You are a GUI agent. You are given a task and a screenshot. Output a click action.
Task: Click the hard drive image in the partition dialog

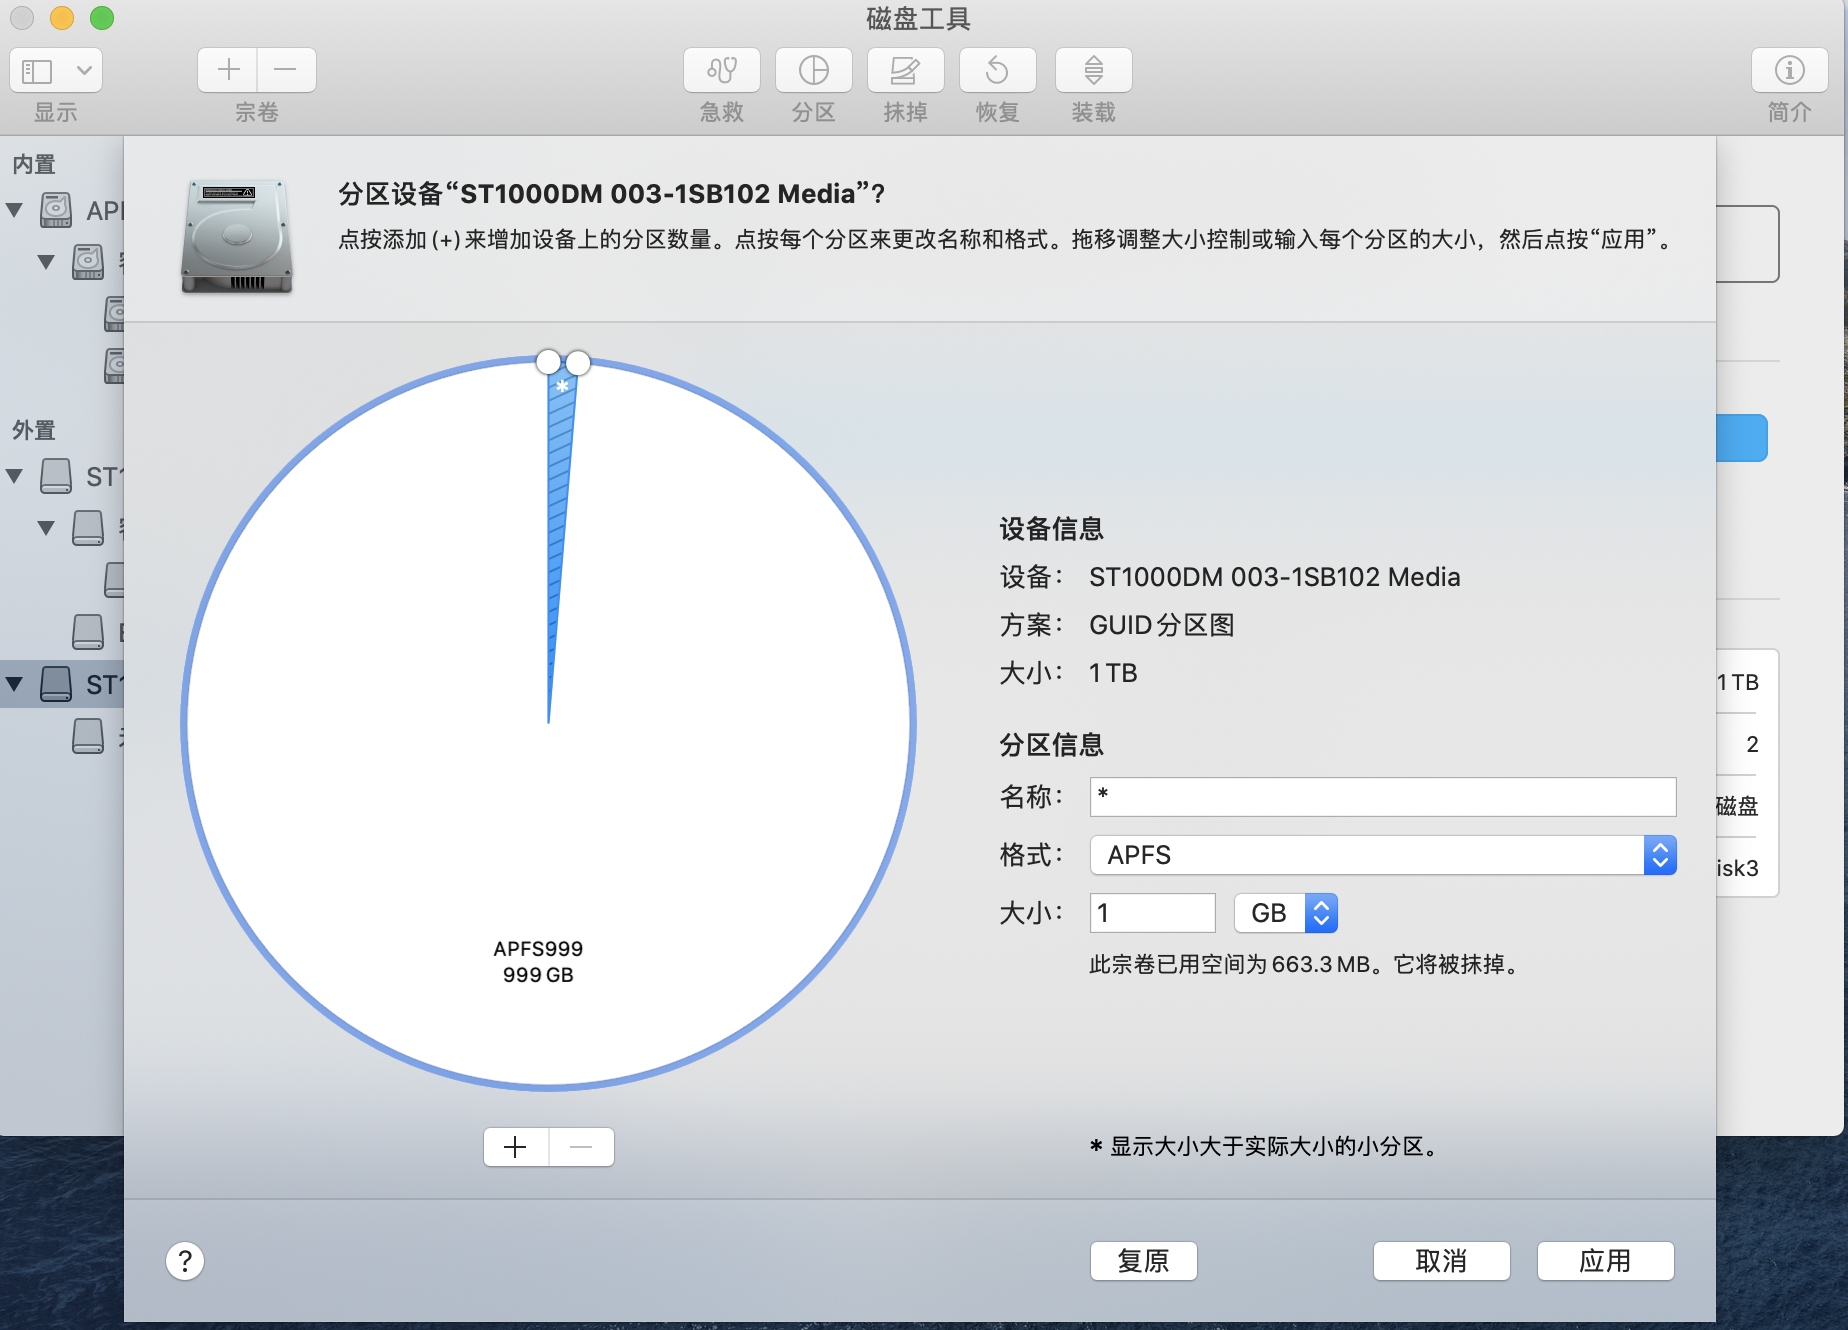point(237,236)
